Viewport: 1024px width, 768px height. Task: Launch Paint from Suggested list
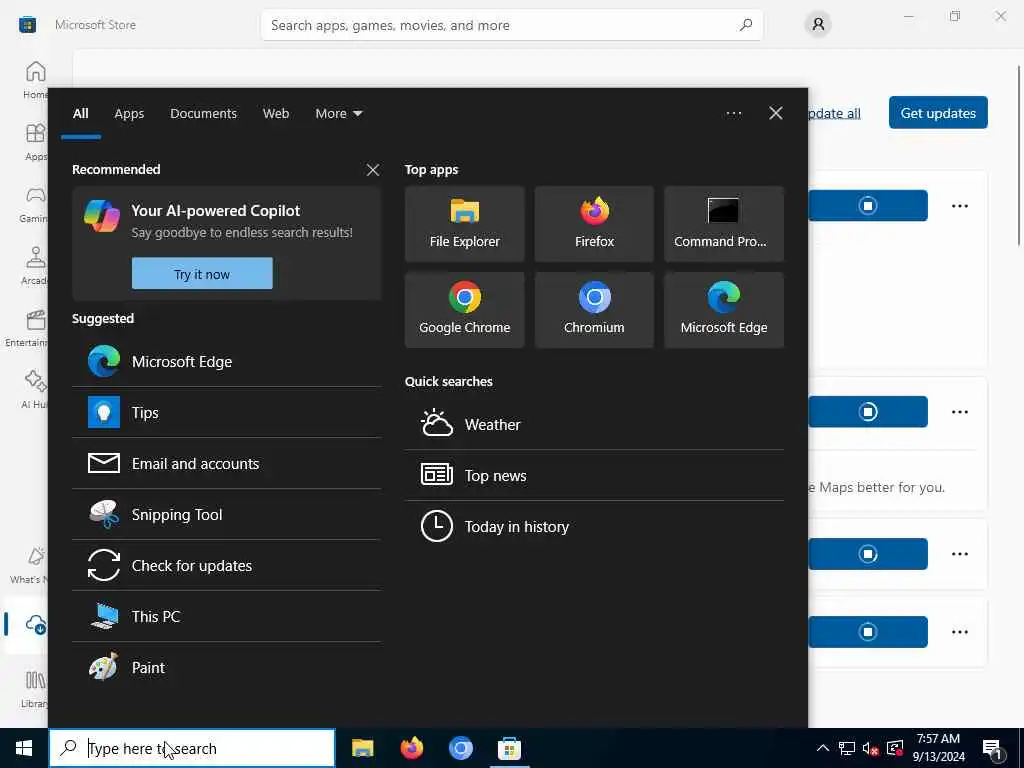click(x=226, y=667)
